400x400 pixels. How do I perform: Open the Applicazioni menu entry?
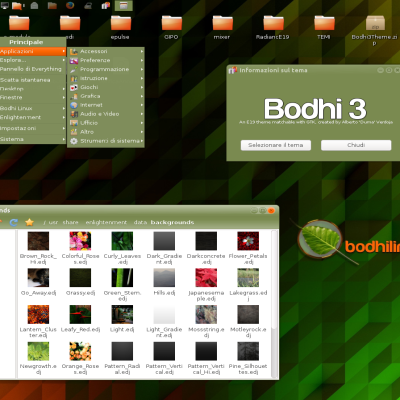[33, 51]
